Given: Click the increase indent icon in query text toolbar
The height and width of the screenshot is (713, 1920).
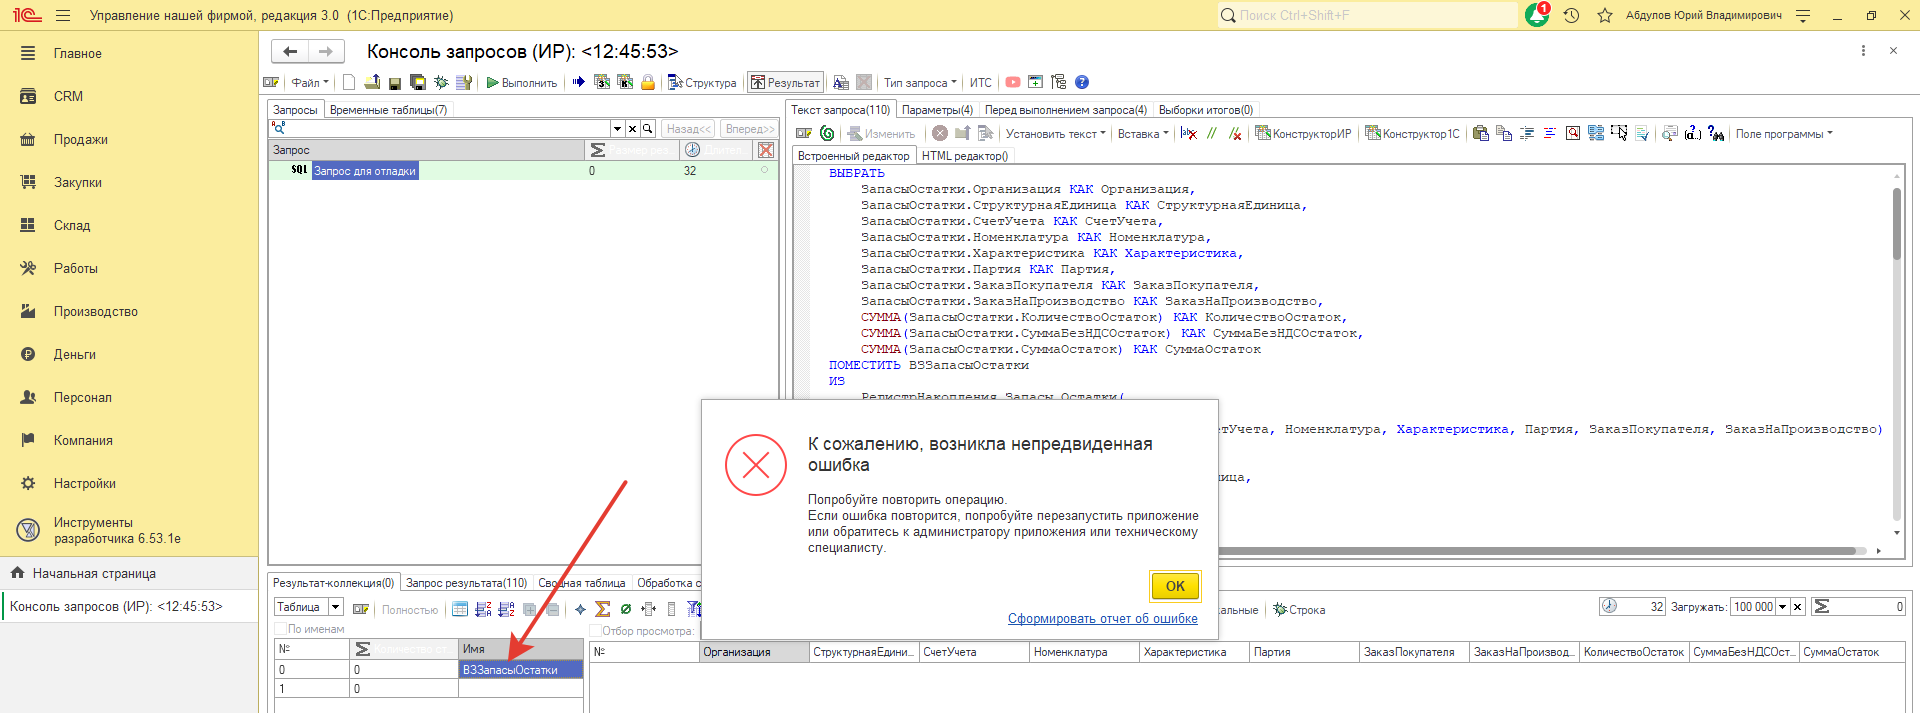Looking at the screenshot, I should click(1527, 133).
